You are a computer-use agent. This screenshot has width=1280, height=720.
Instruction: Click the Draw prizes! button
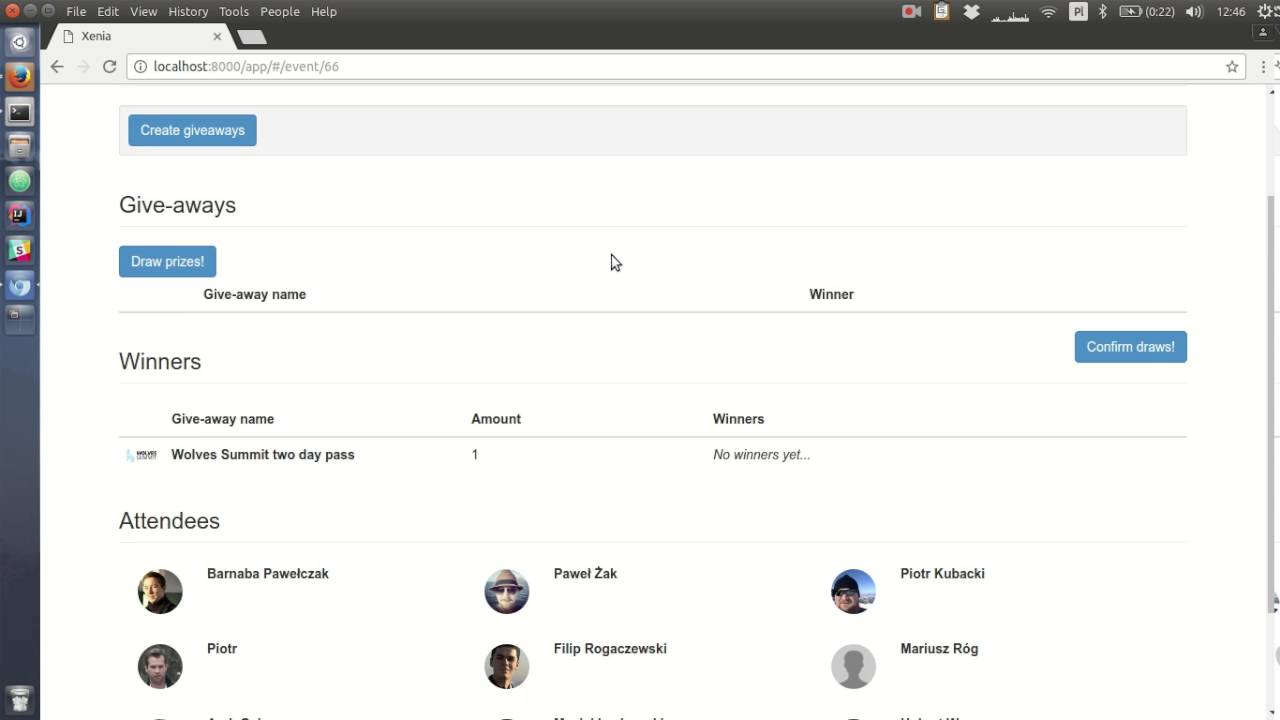[x=167, y=261]
